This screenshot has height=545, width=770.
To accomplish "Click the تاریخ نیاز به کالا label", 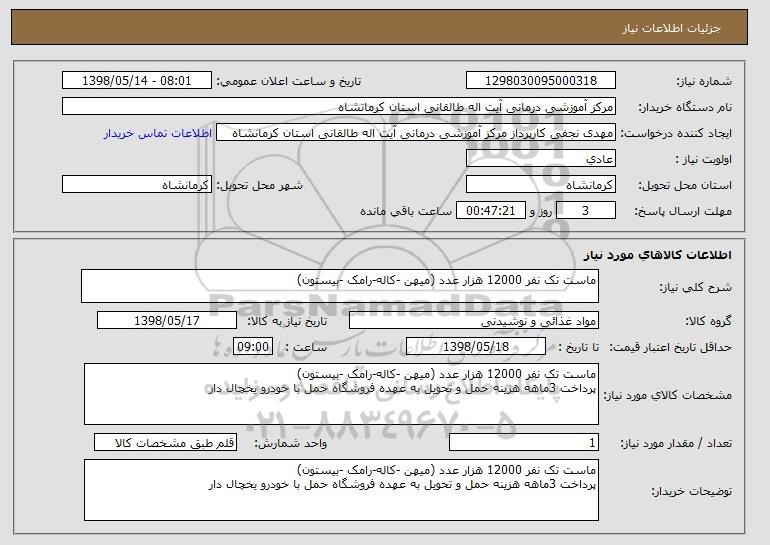I will (x=287, y=321).
